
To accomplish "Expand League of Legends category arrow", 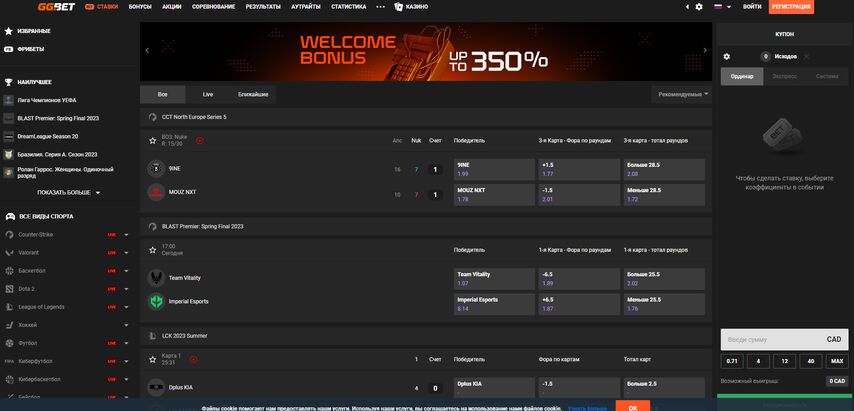I will [x=126, y=307].
